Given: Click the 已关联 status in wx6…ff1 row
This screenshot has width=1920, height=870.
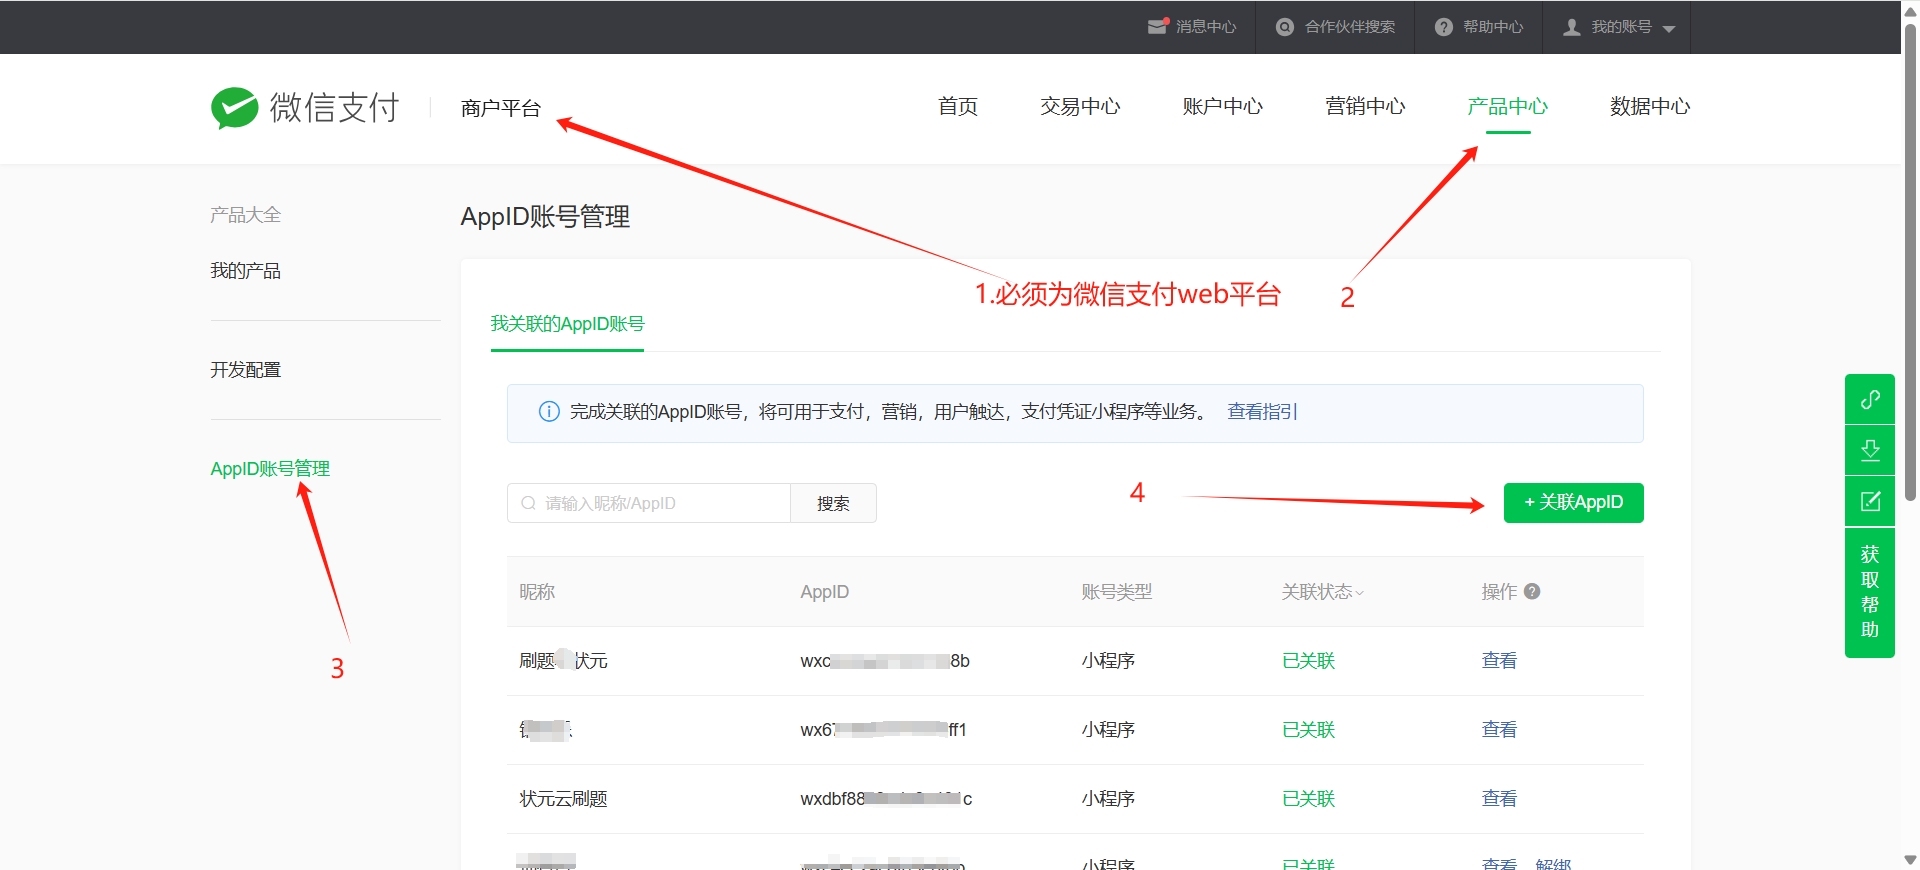Looking at the screenshot, I should (x=1308, y=730).
